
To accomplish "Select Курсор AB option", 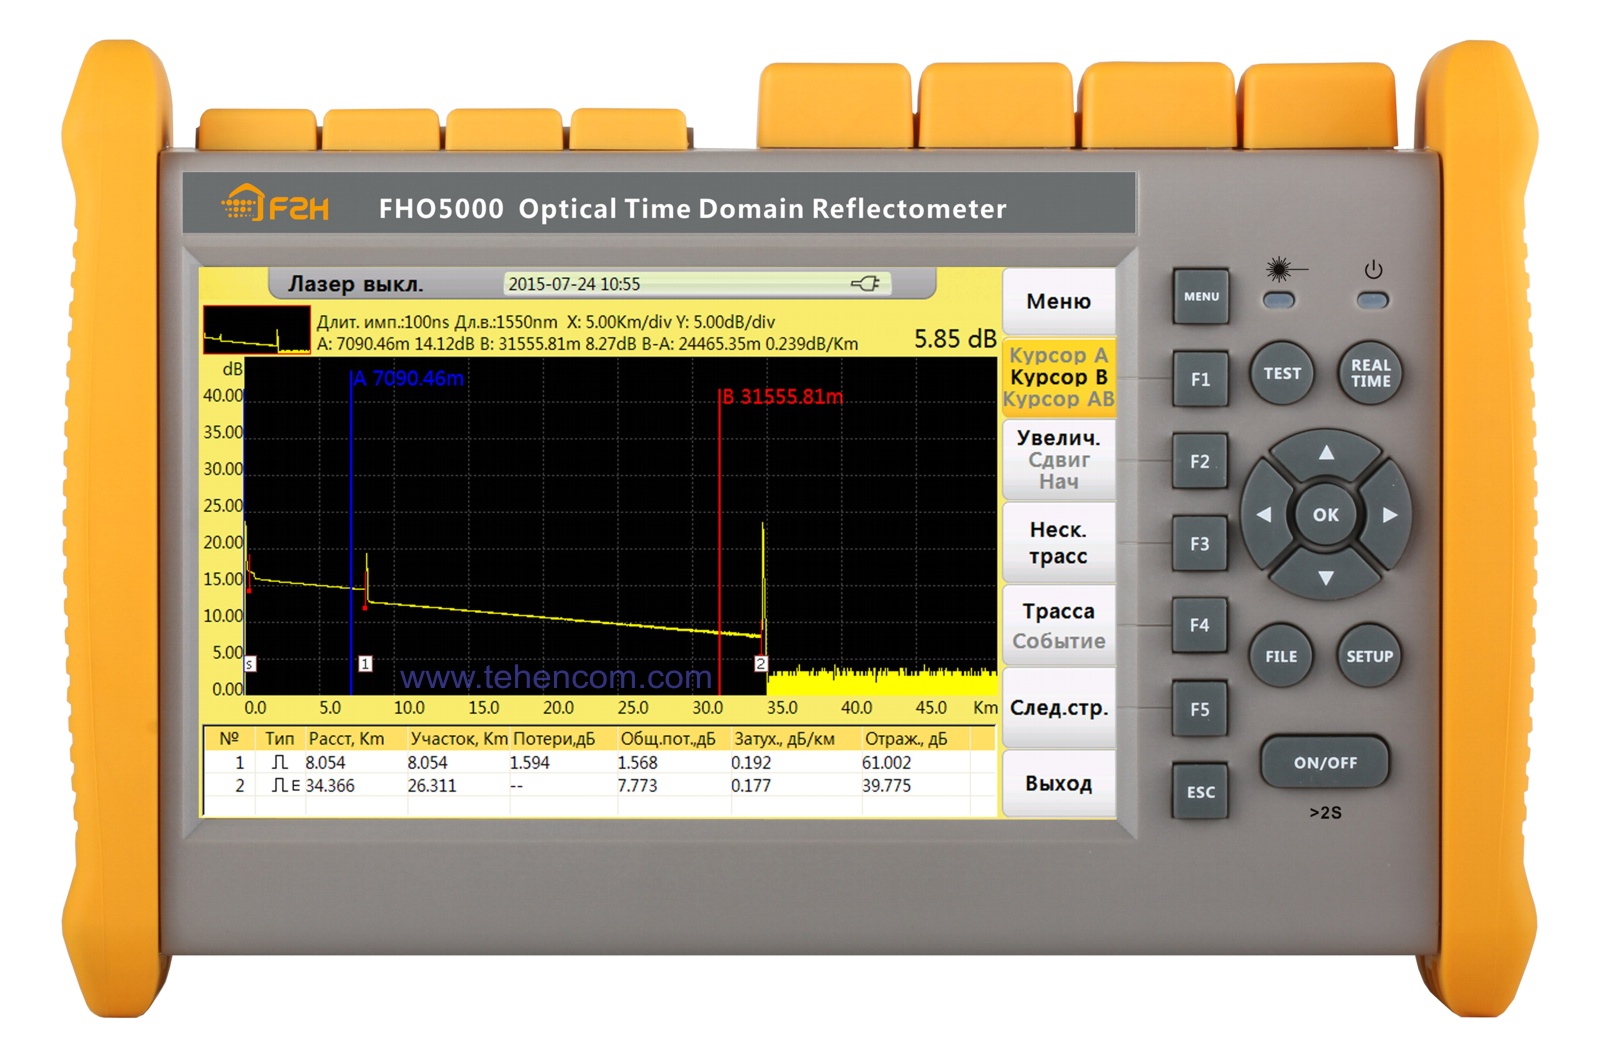I will pyautogui.click(x=1058, y=399).
